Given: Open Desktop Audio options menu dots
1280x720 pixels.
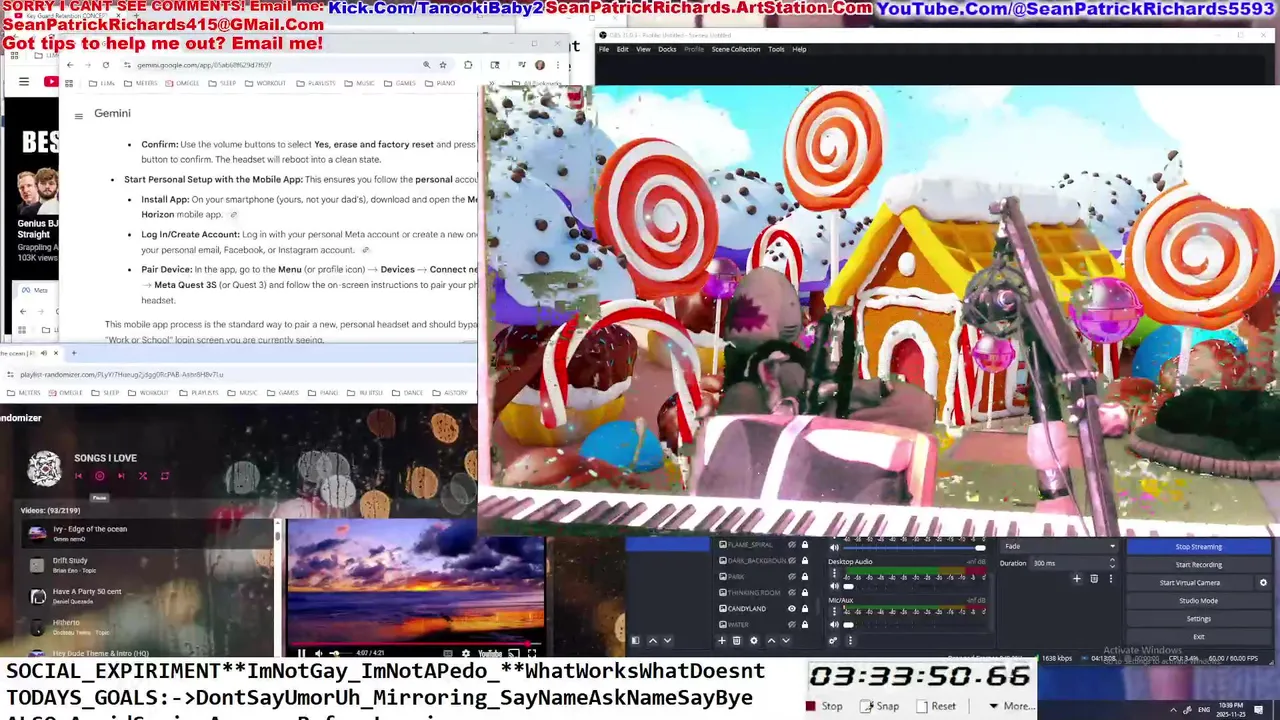Looking at the screenshot, I should [835, 573].
